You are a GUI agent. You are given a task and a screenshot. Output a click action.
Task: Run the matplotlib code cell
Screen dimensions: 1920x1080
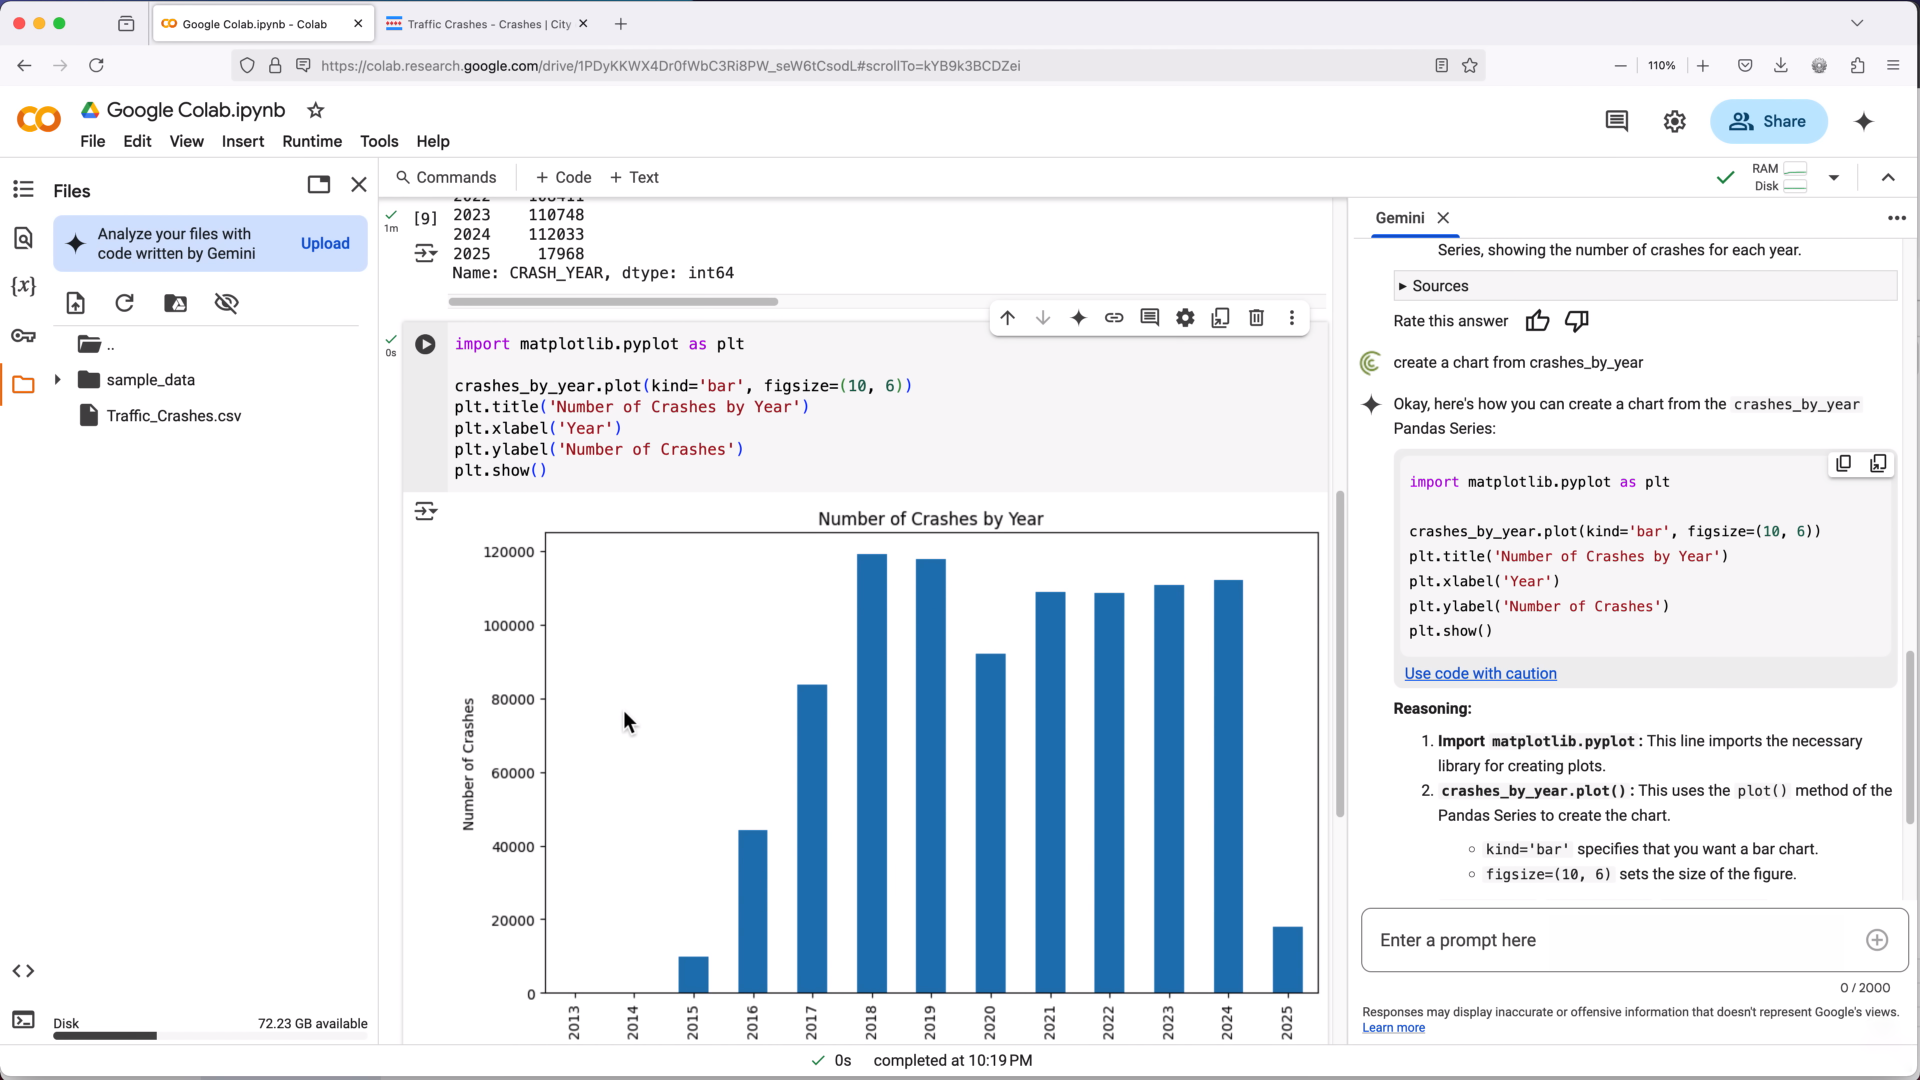pos(425,344)
